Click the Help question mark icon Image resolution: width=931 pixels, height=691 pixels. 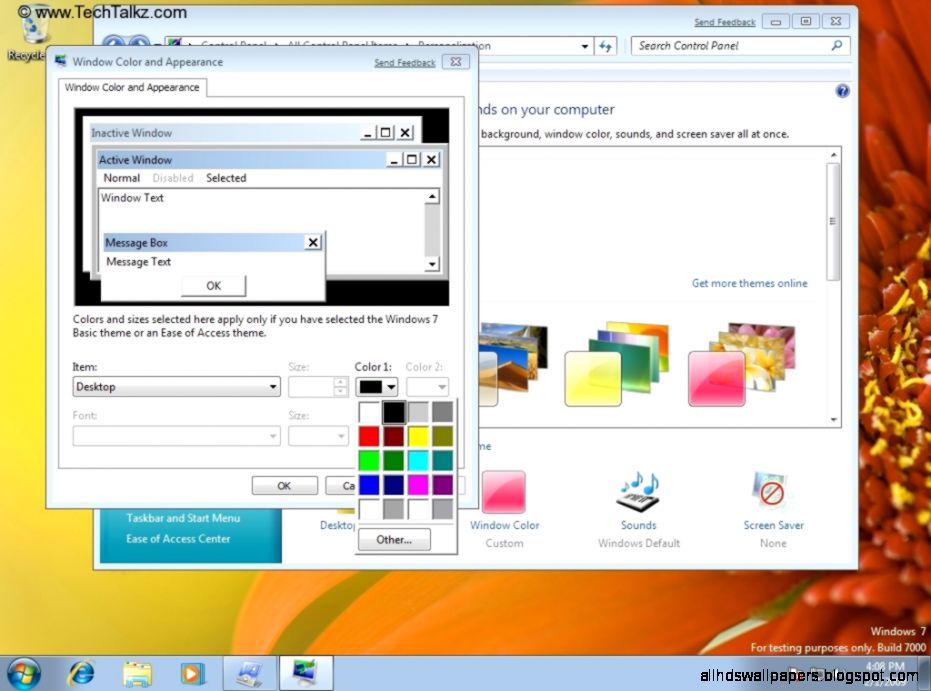[x=842, y=90]
